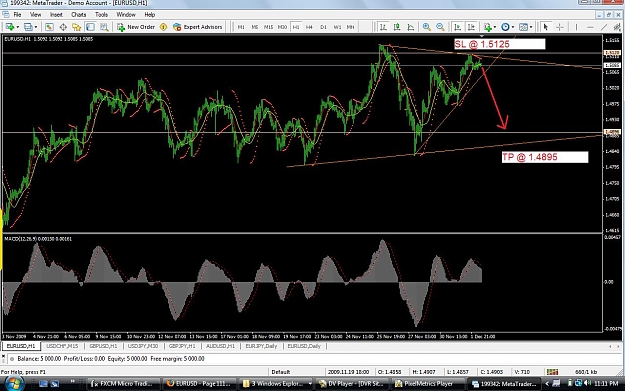Click the Zoom Out magnifier
Image resolution: width=625 pixels, height=391 pixels.
[x=440, y=27]
